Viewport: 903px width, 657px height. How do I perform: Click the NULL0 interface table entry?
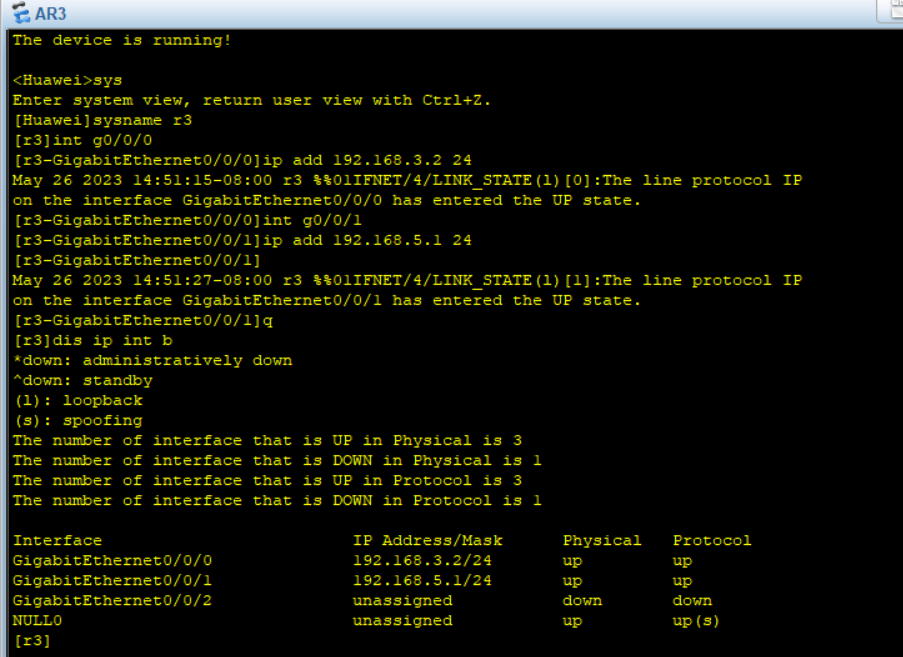(x=37, y=620)
